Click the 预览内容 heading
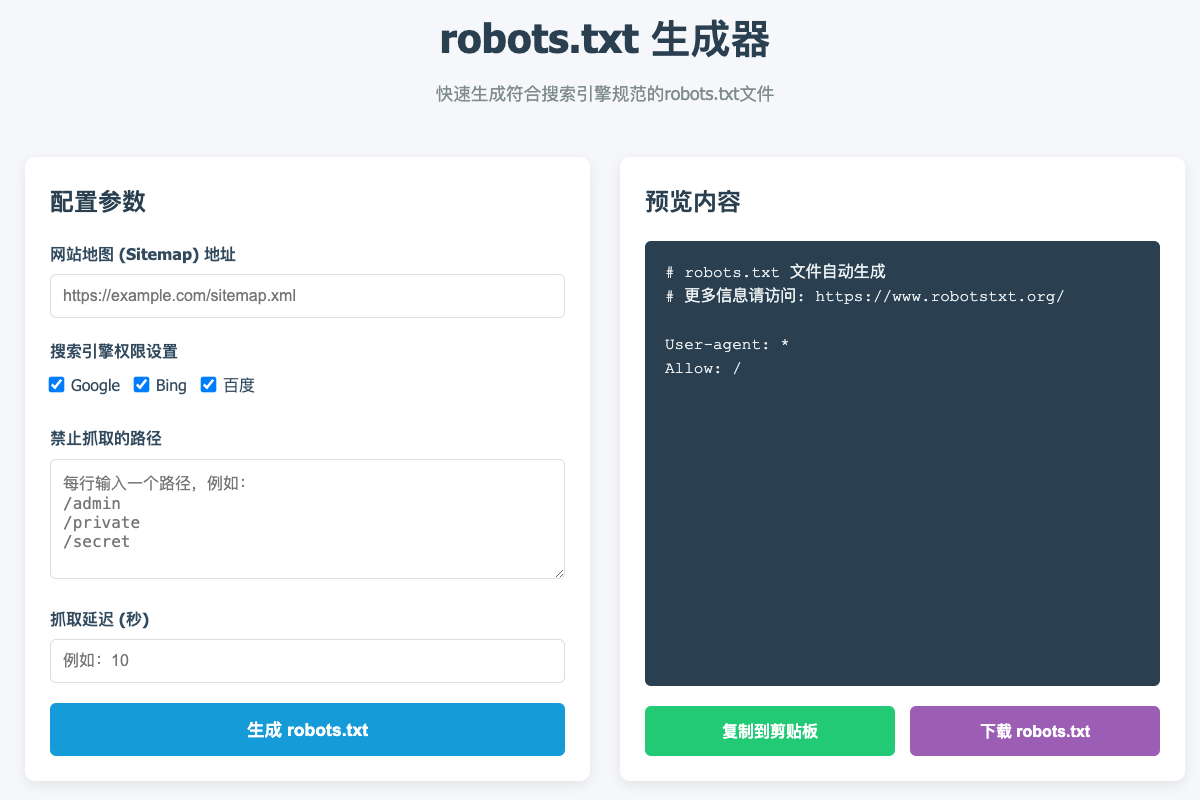Image resolution: width=1200 pixels, height=800 pixels. point(693,202)
